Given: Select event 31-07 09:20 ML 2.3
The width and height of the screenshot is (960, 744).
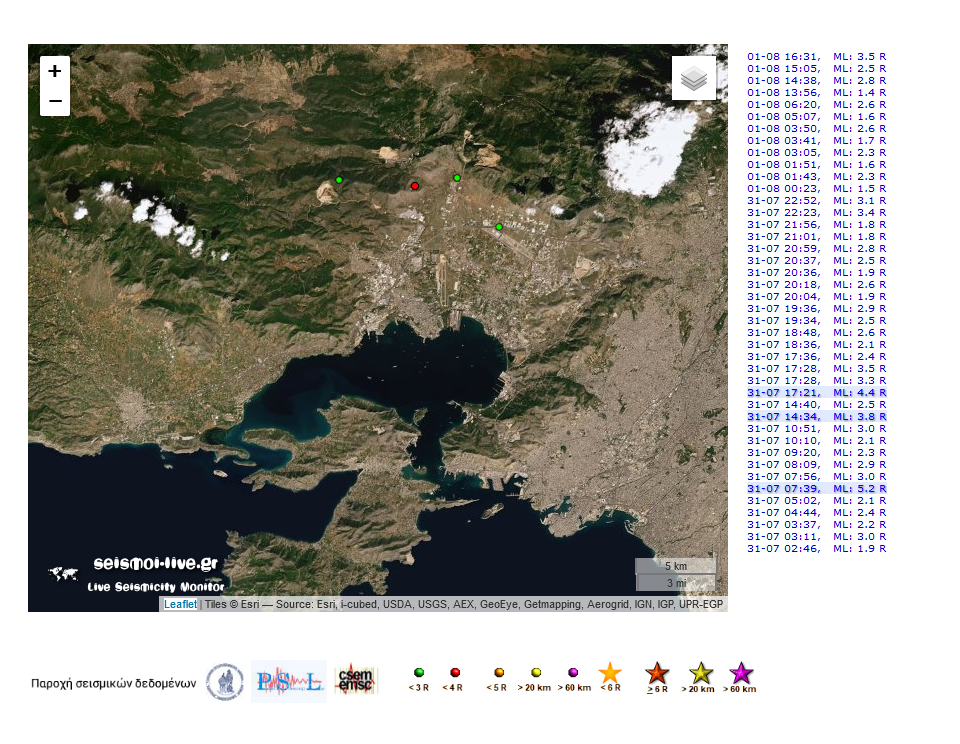Looking at the screenshot, I should (817, 453).
